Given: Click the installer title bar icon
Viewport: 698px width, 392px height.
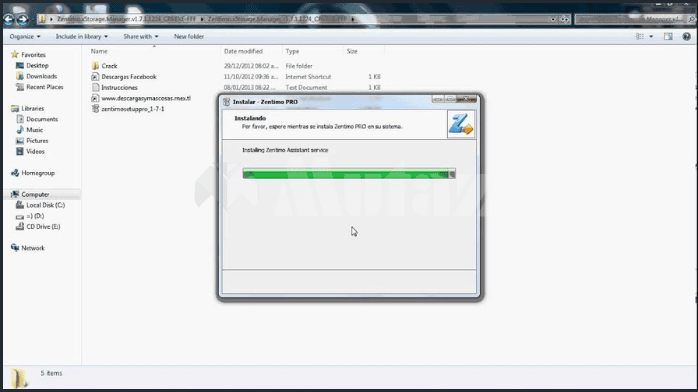Looking at the screenshot, I should point(227,102).
